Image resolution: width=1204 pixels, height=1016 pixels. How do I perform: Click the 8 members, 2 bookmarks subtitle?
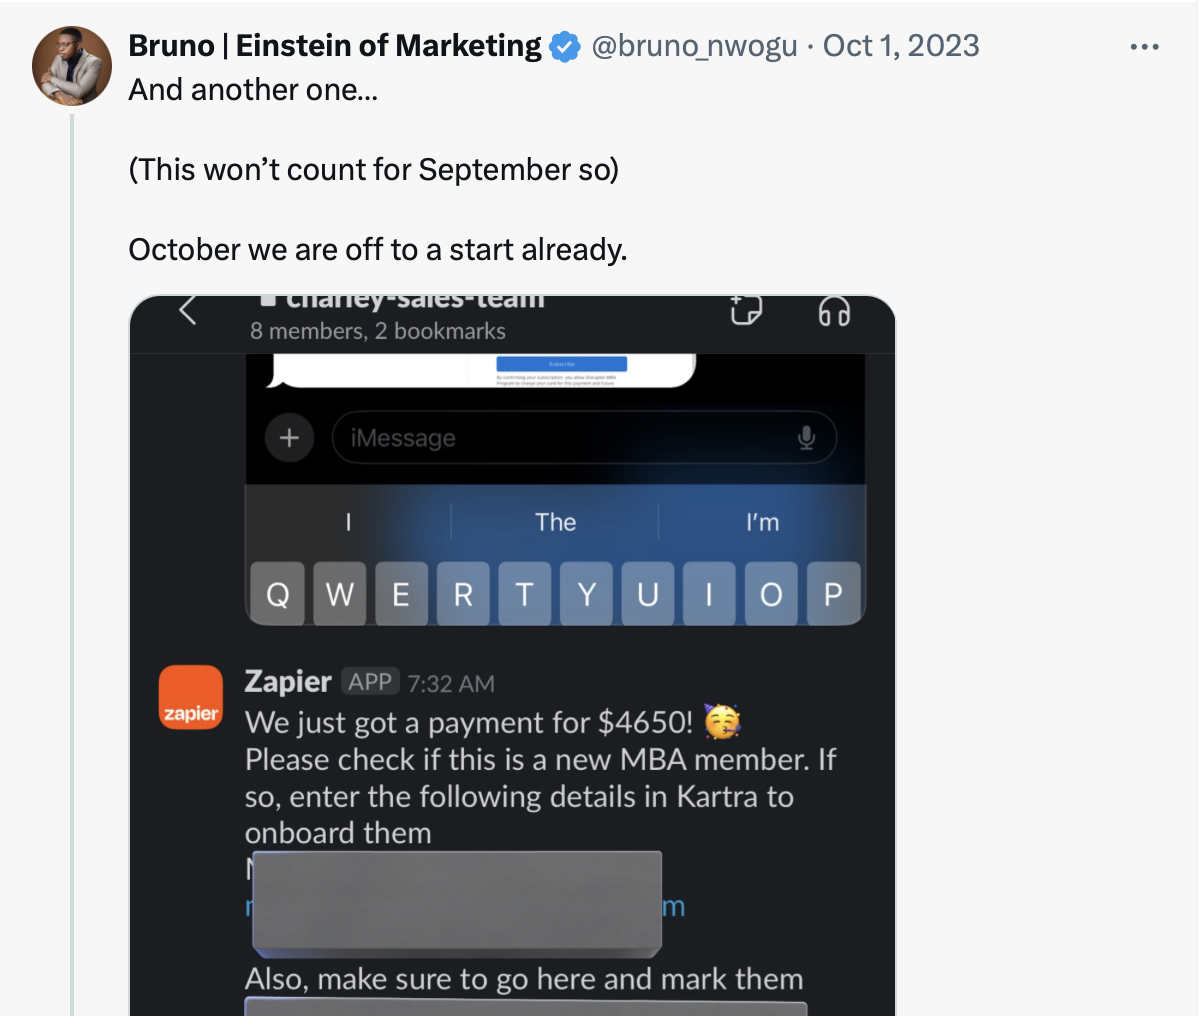click(378, 331)
